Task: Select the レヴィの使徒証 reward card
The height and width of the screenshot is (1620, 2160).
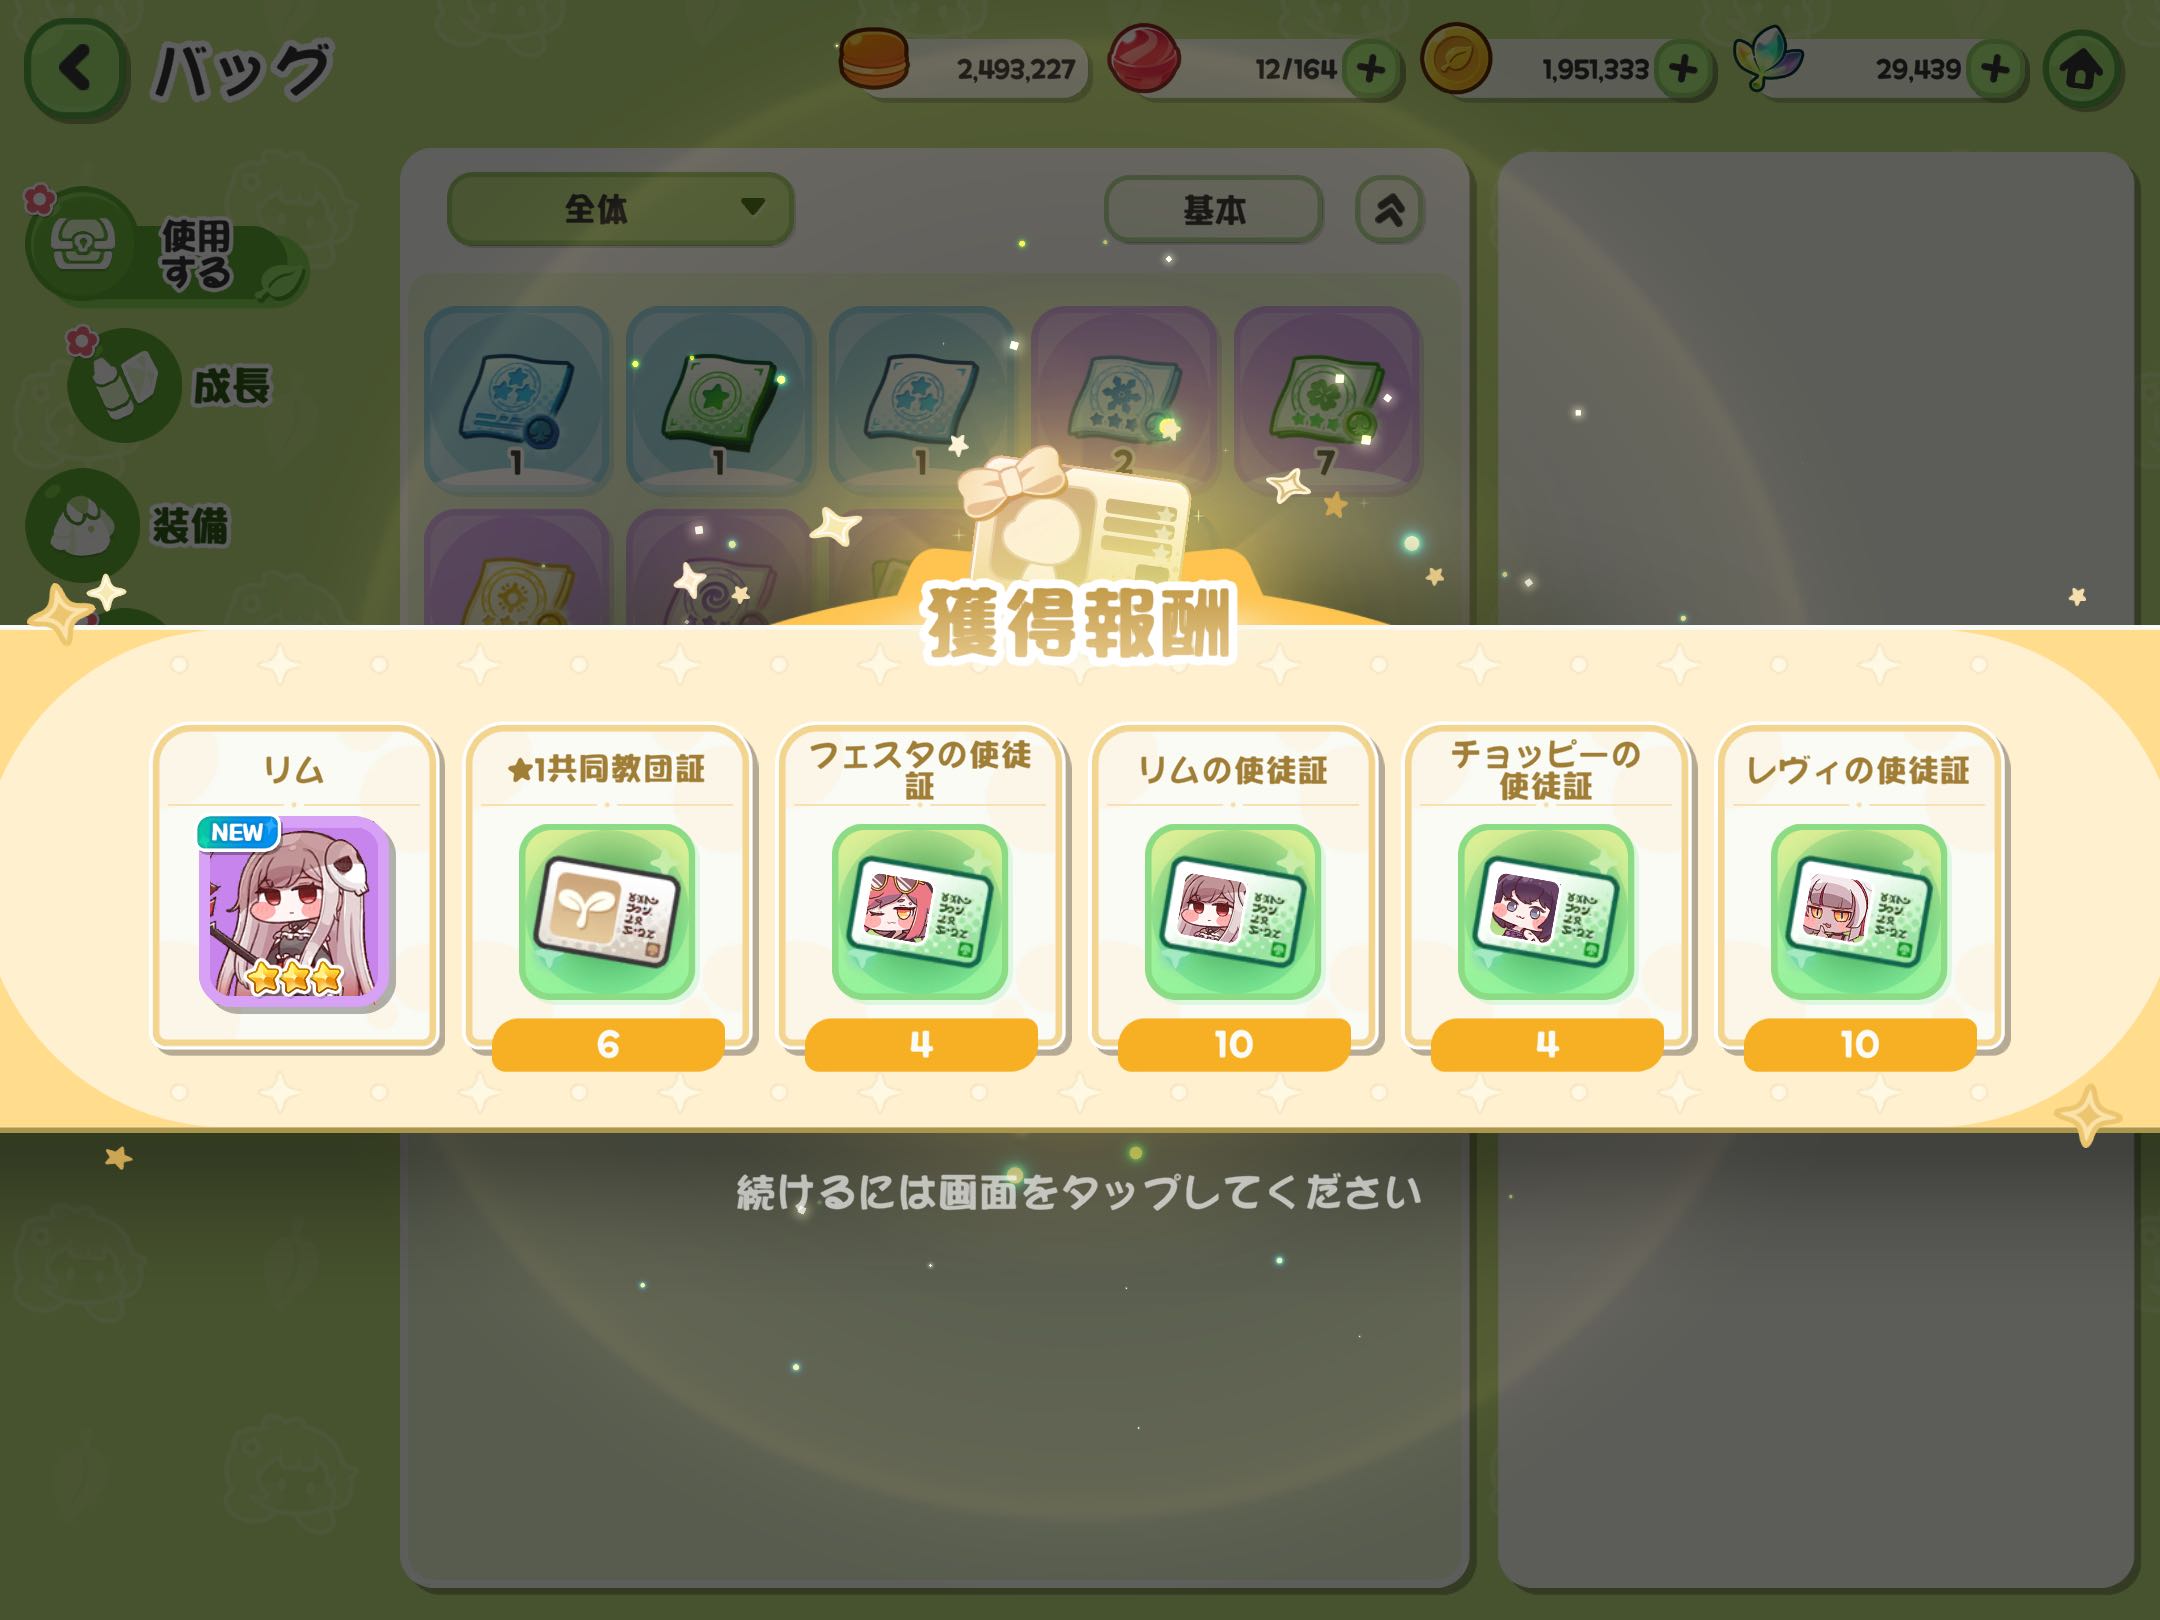Action: 1859,896
